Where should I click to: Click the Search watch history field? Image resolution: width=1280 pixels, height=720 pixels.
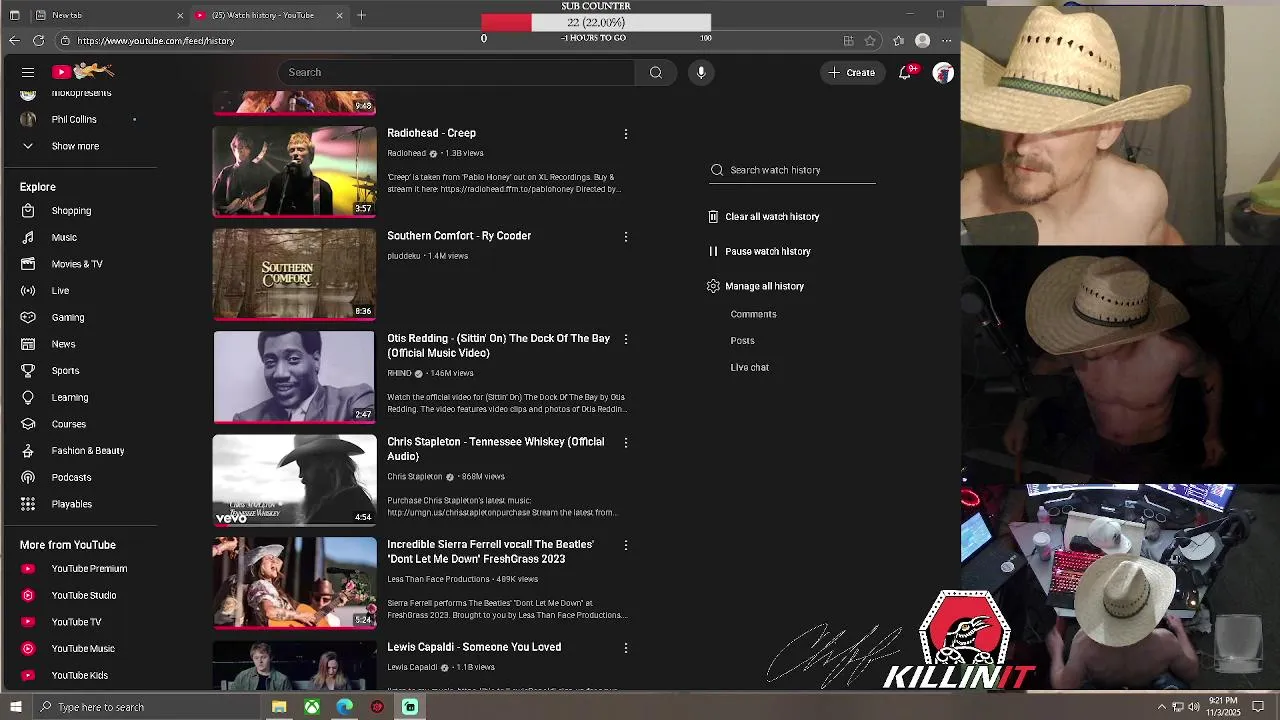coord(792,170)
